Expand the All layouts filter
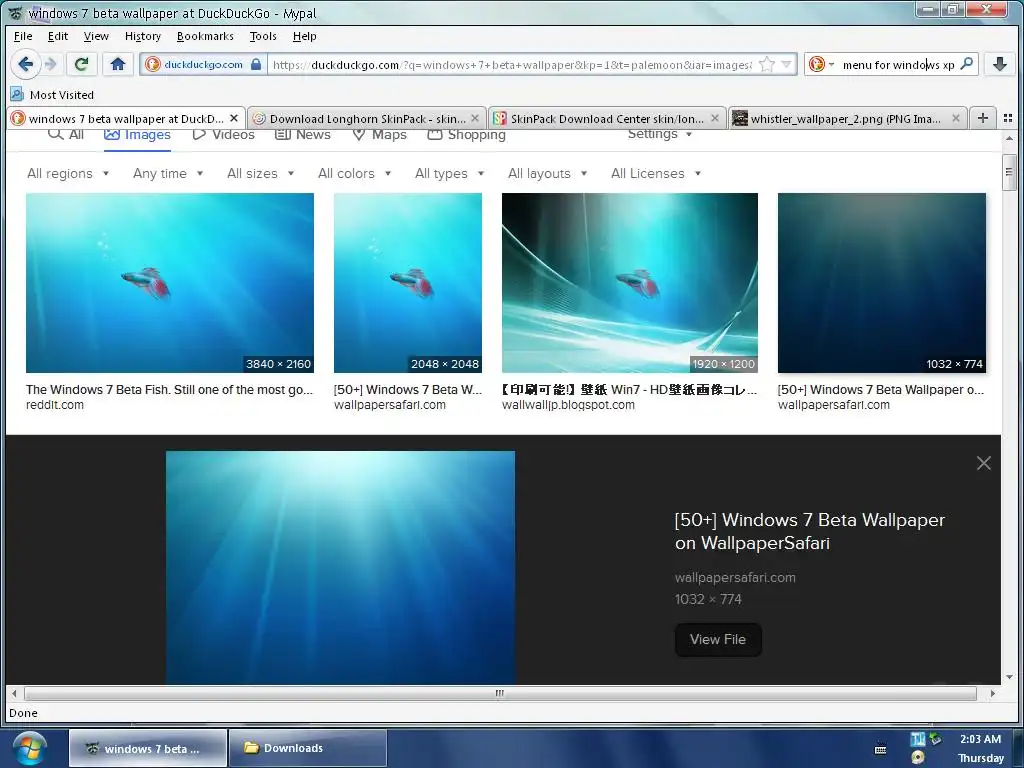1024x768 pixels. pyautogui.click(x=547, y=173)
